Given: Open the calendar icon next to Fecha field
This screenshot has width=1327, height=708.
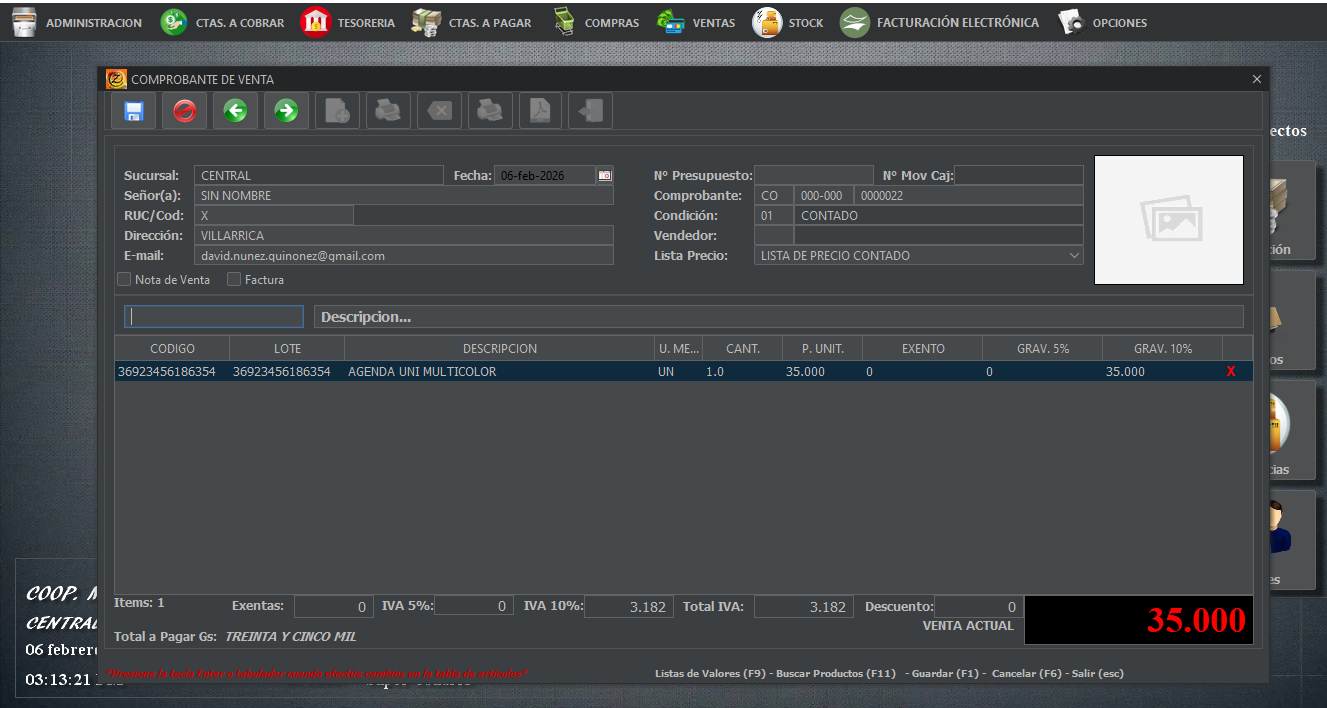Looking at the screenshot, I should [604, 175].
